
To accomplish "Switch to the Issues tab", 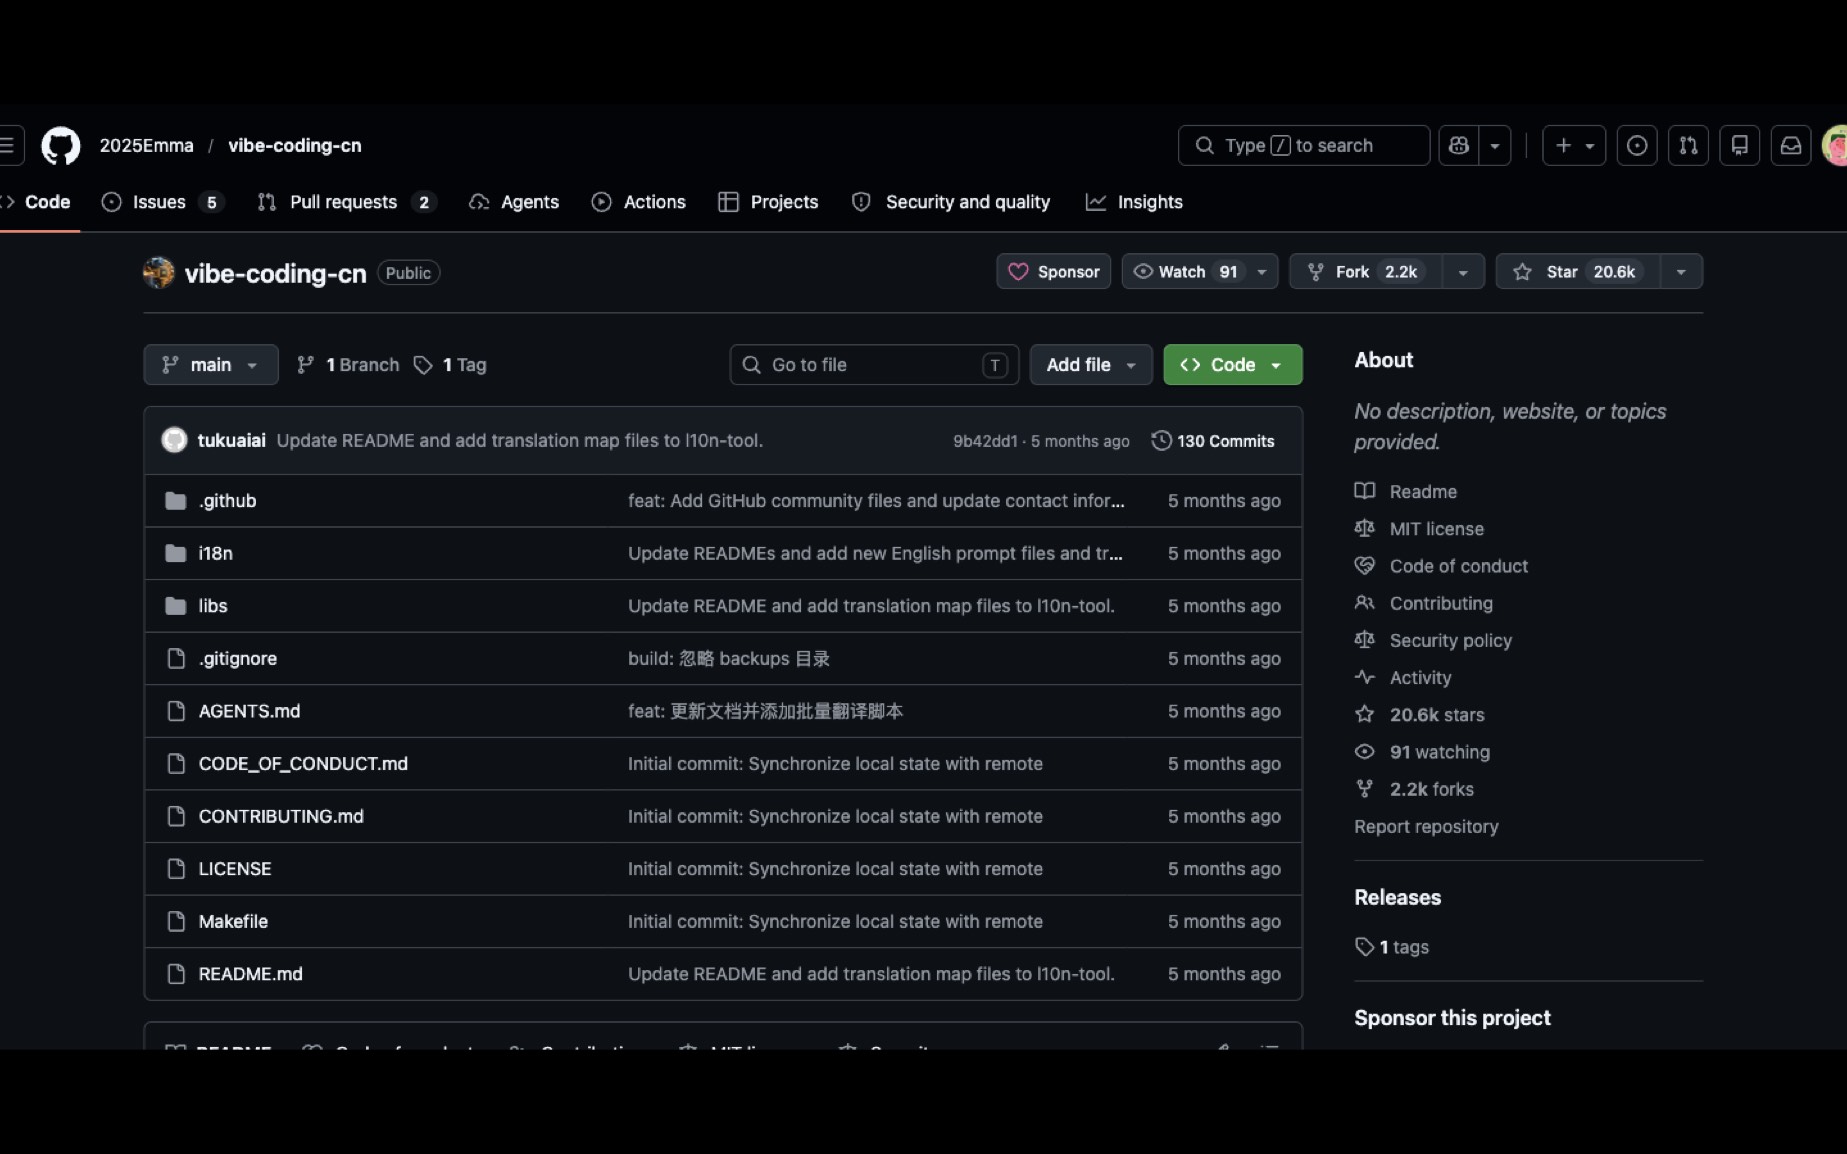I will (x=164, y=202).
